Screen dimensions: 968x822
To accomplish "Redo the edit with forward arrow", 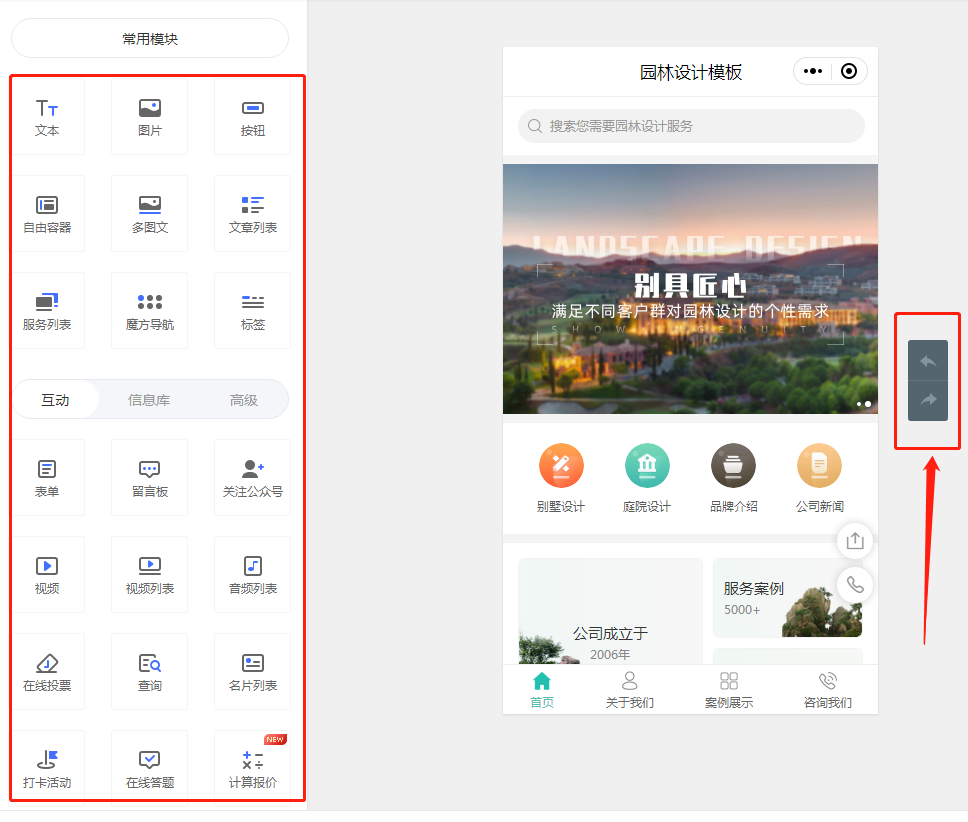I will click(928, 400).
